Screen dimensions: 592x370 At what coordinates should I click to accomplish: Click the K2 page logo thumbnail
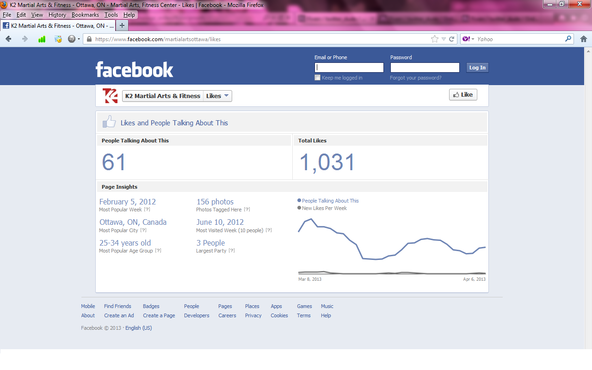(x=110, y=96)
